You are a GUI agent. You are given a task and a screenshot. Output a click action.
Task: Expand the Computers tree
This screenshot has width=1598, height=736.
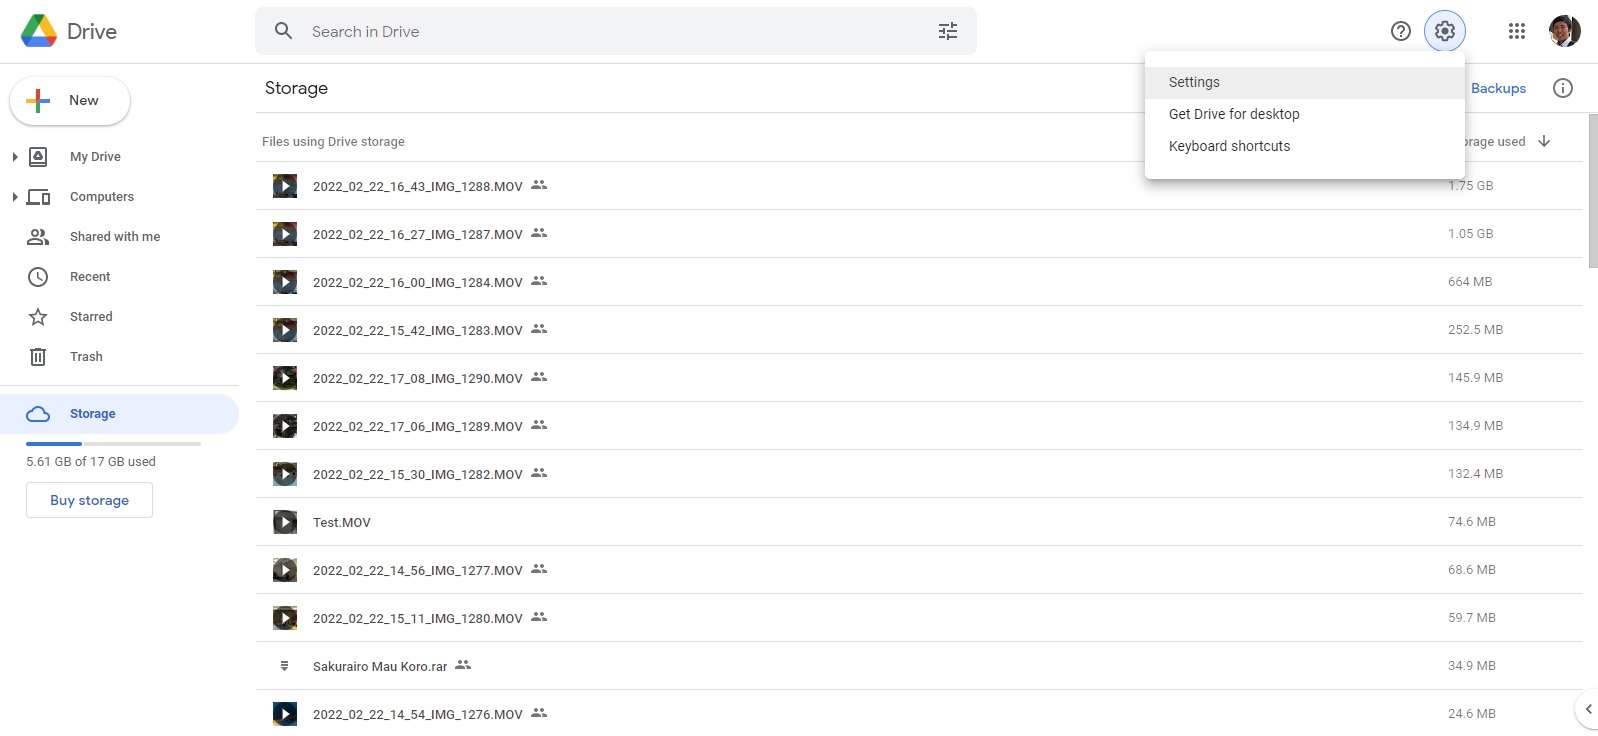click(15, 197)
